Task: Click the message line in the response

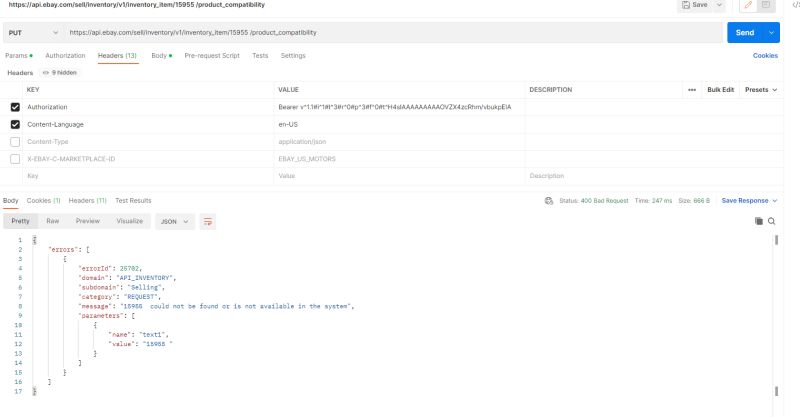Action: [x=216, y=306]
